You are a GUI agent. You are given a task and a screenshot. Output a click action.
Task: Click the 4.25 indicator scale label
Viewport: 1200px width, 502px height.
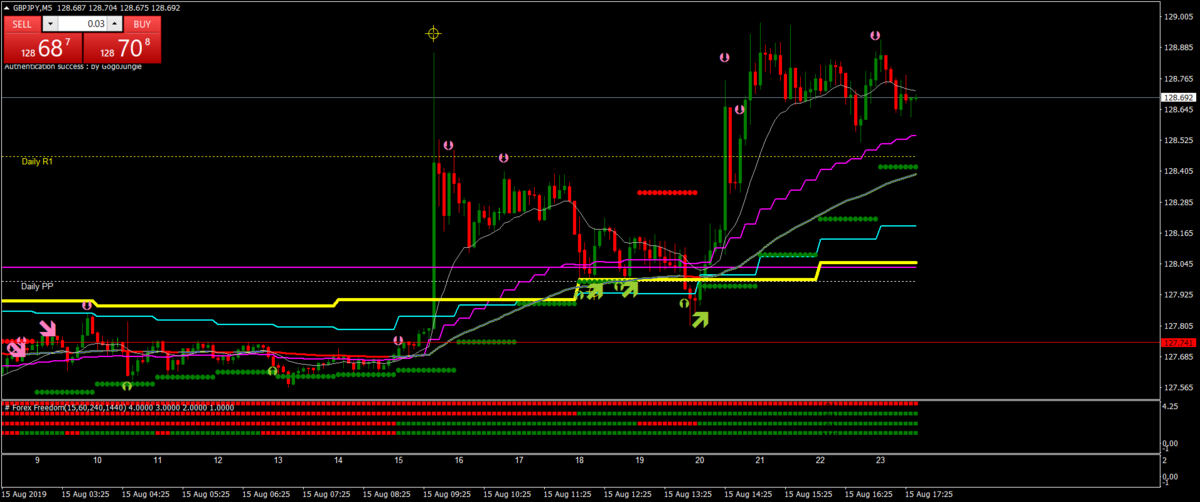click(x=1170, y=407)
